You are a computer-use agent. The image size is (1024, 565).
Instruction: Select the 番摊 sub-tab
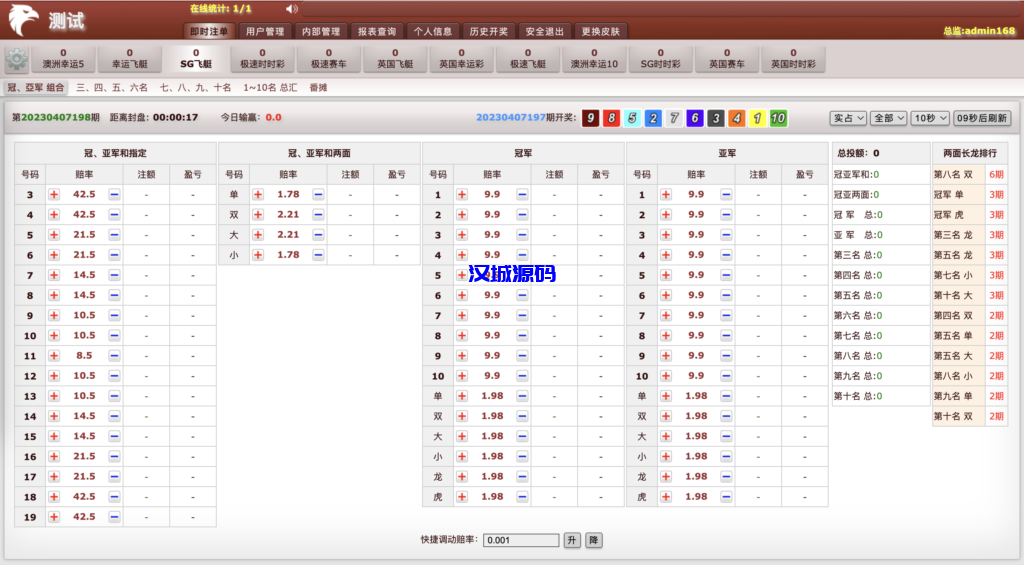pyautogui.click(x=318, y=88)
